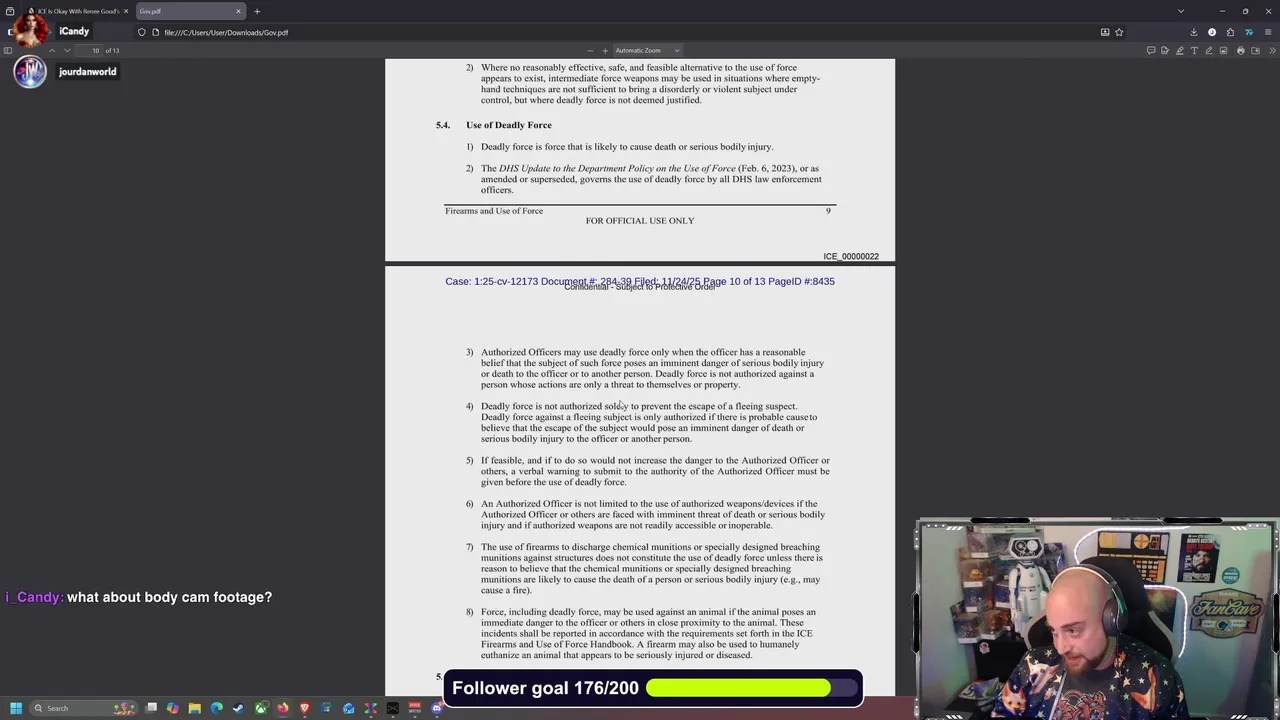
Task: Open Steam from taskbar
Action: 238,708
